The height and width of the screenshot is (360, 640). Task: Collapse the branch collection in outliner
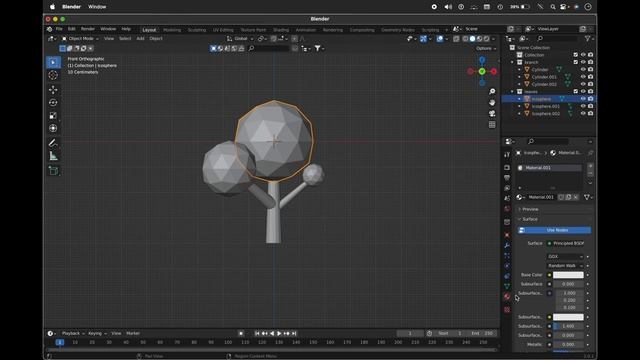512,62
